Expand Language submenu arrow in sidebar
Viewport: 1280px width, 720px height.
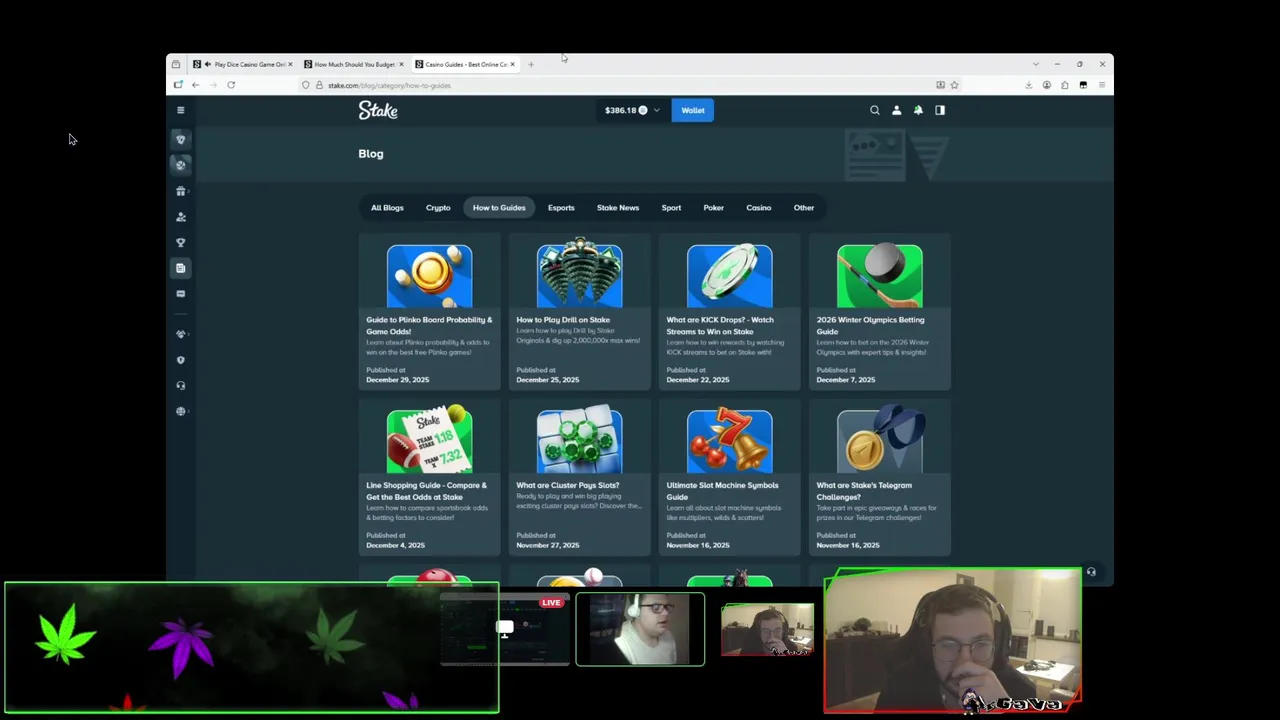coord(190,411)
